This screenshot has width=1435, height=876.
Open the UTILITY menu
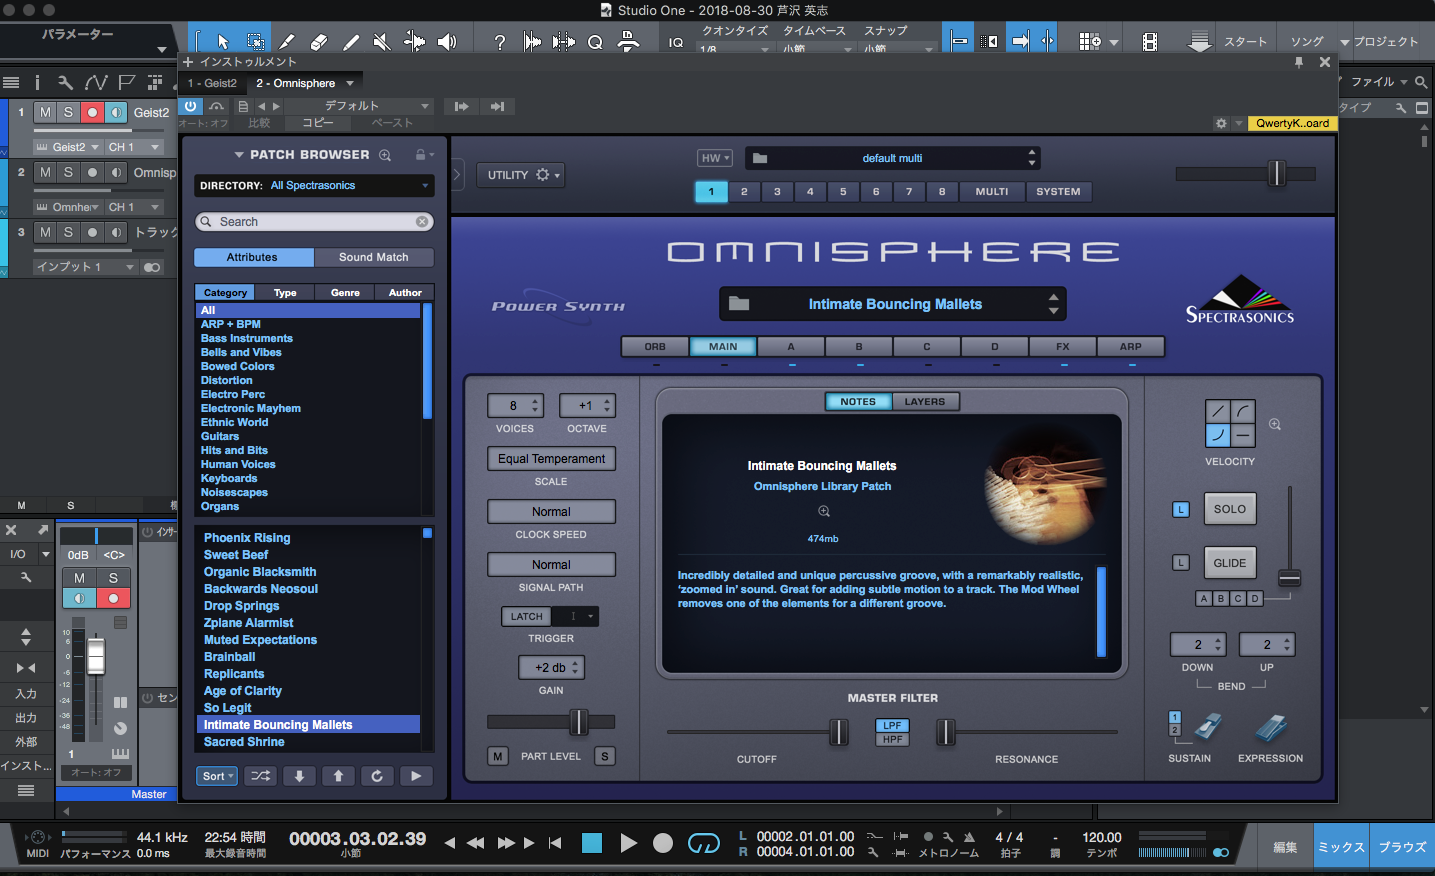point(522,175)
